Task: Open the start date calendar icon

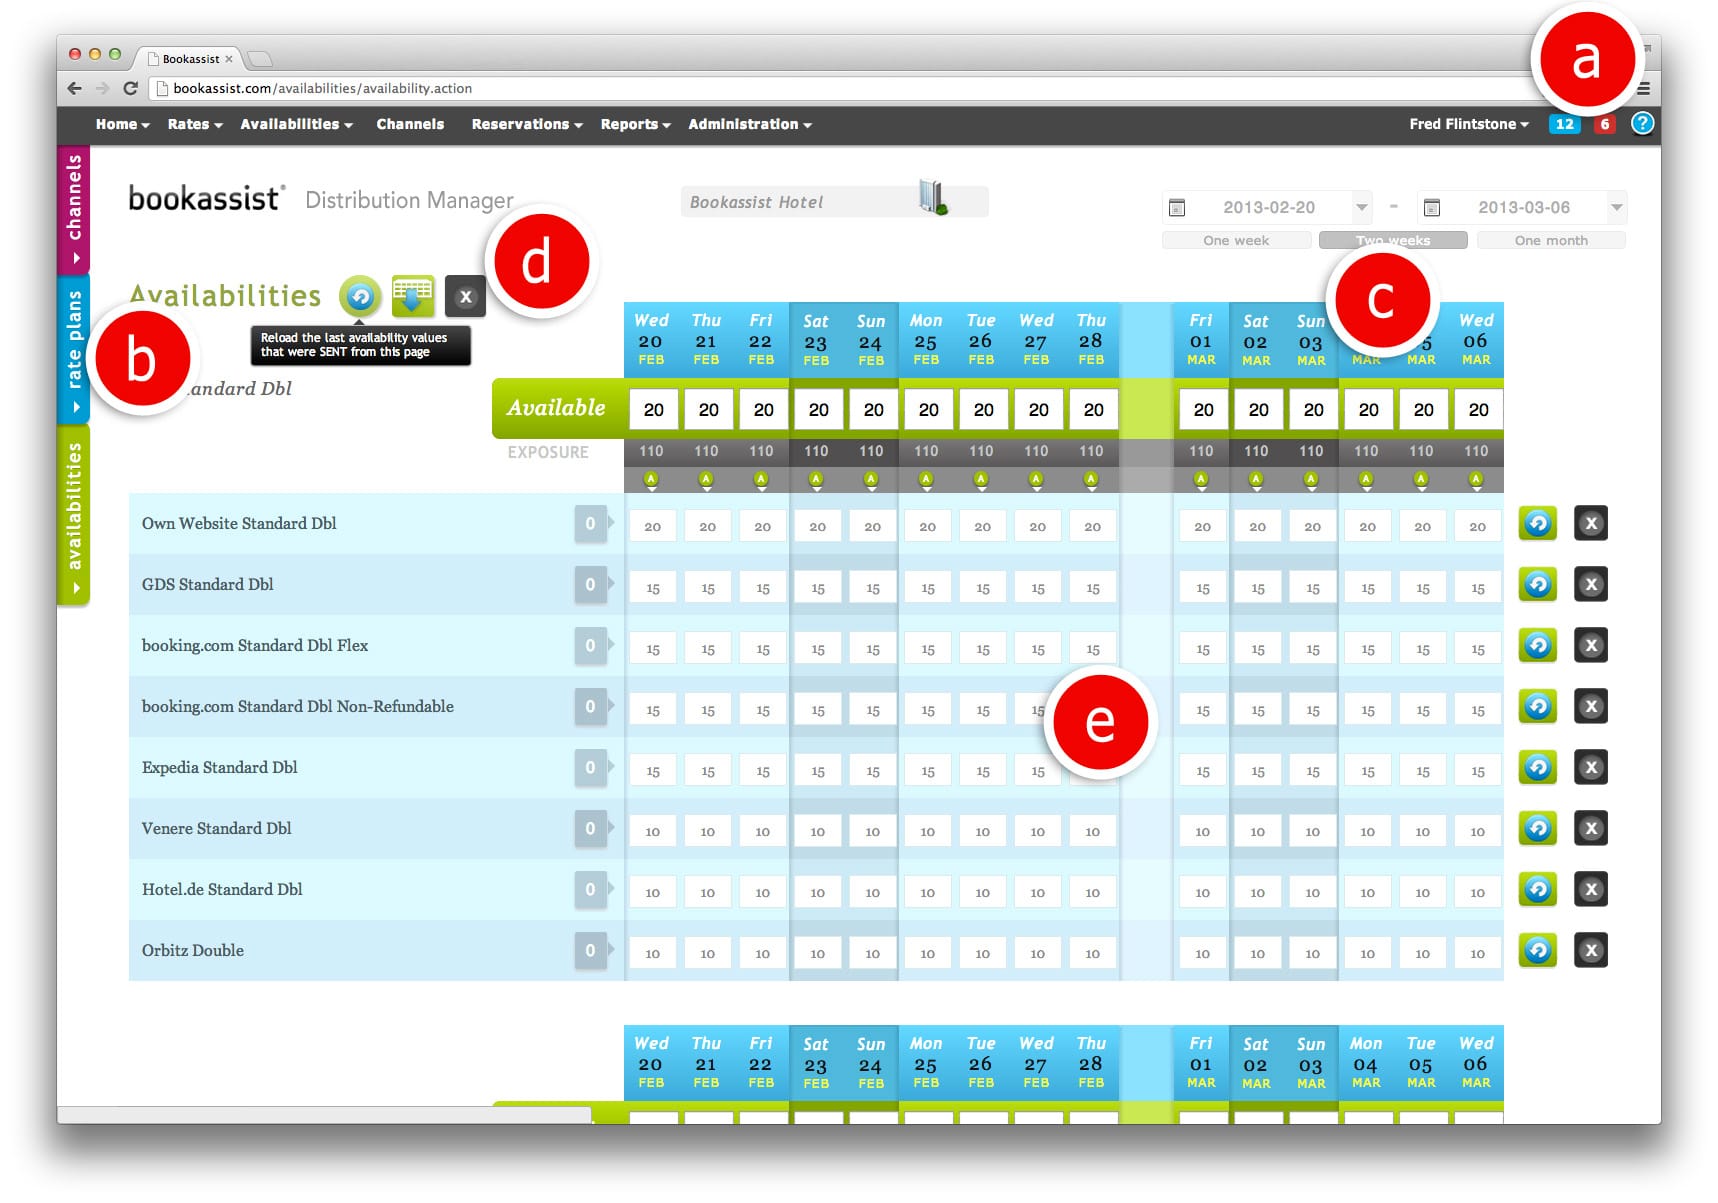Action: point(1177,207)
